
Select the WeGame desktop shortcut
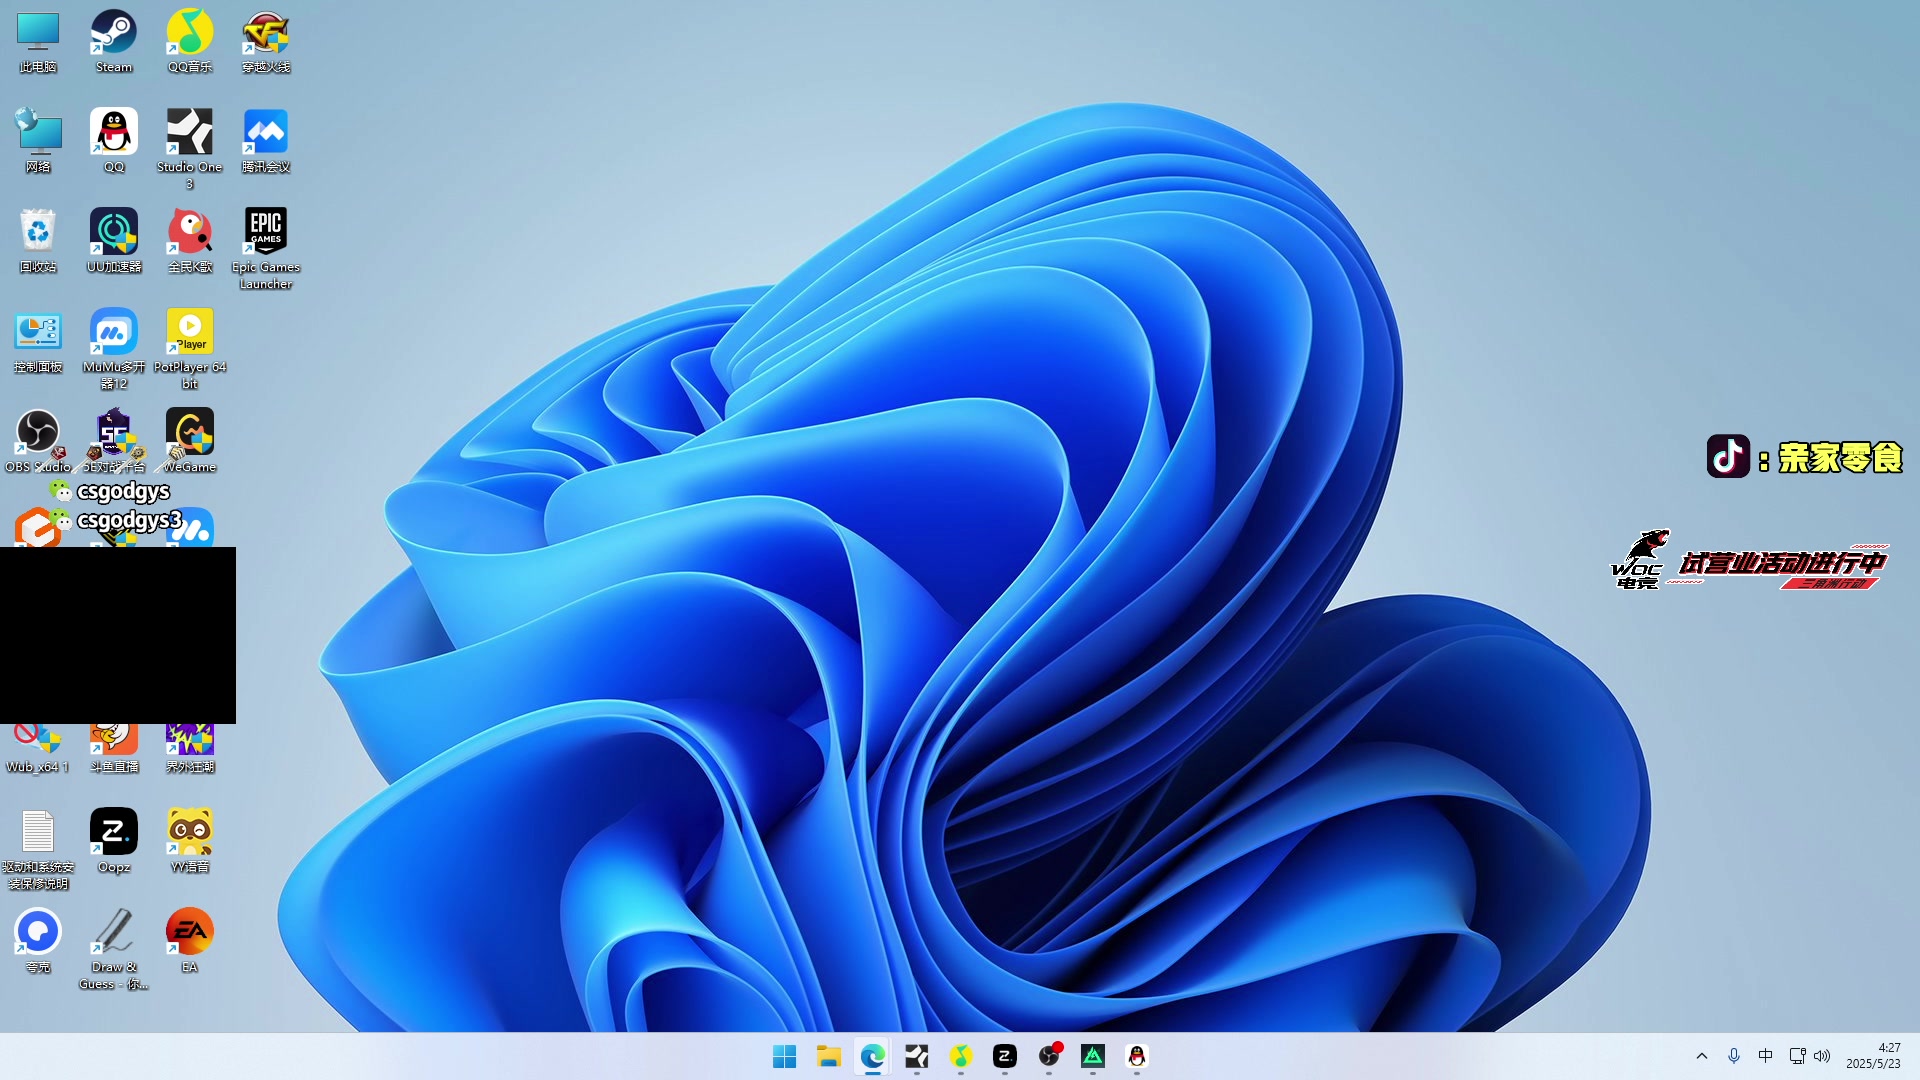coord(190,442)
